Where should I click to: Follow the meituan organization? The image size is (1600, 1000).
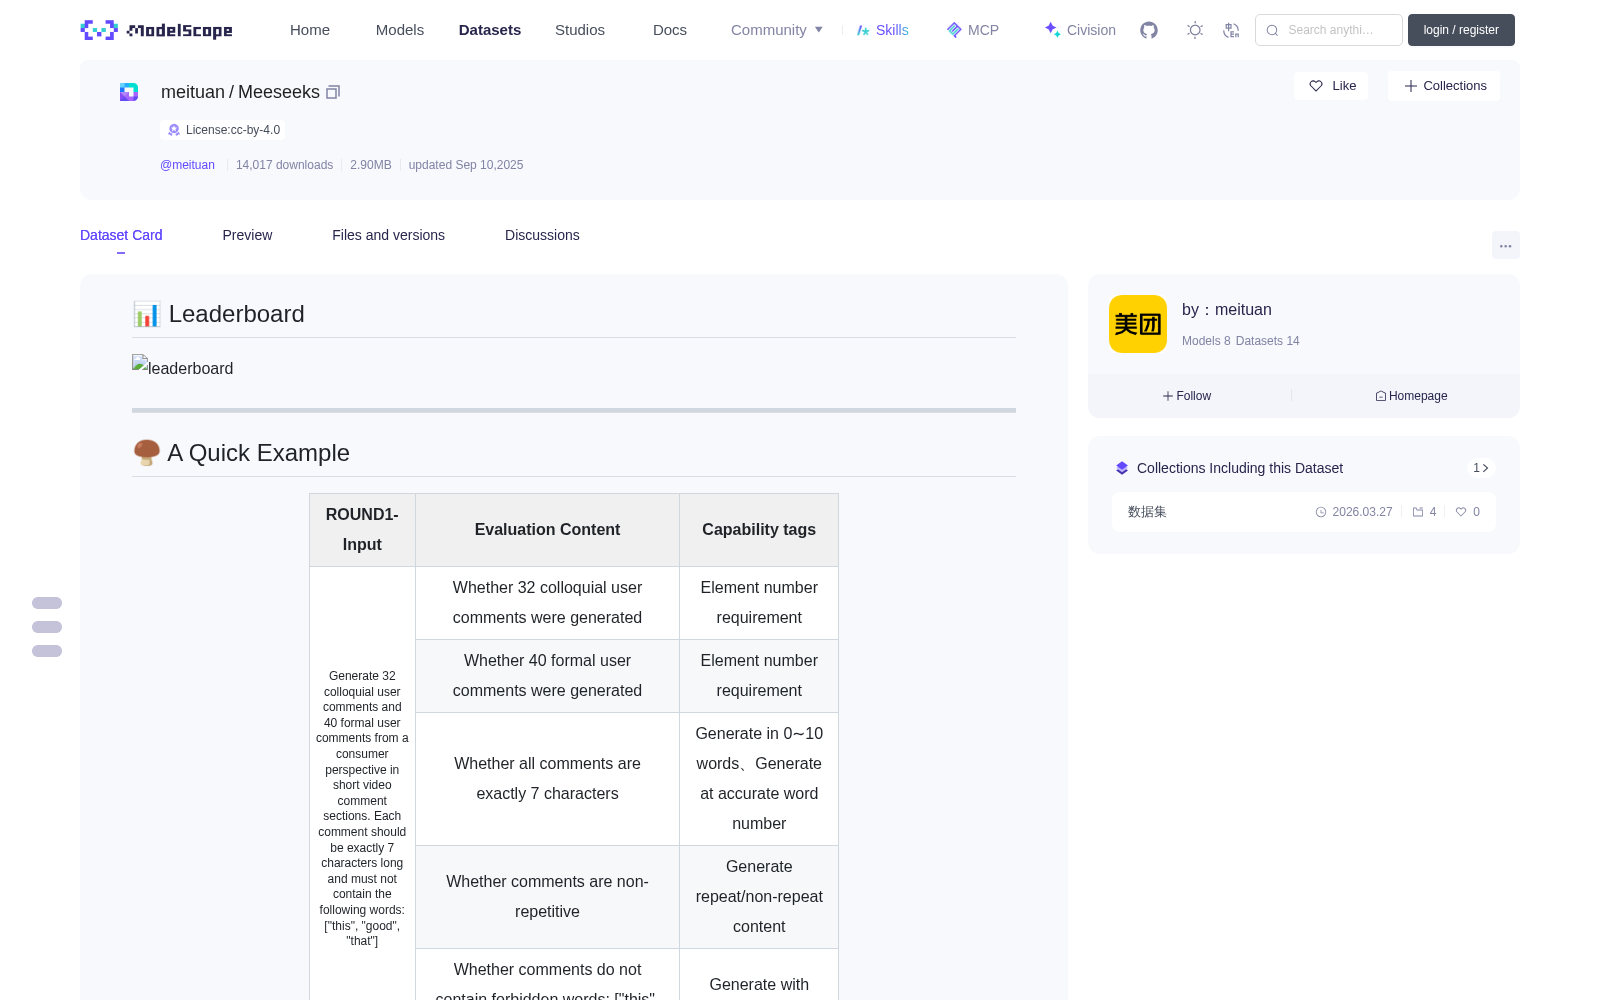tap(1187, 396)
